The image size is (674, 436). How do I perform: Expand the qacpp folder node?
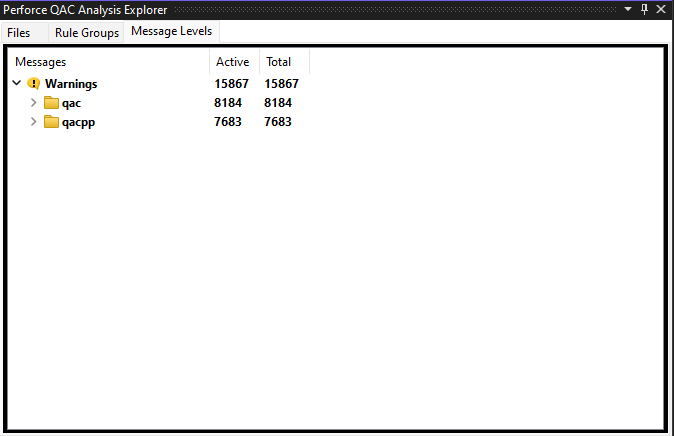pyautogui.click(x=33, y=122)
